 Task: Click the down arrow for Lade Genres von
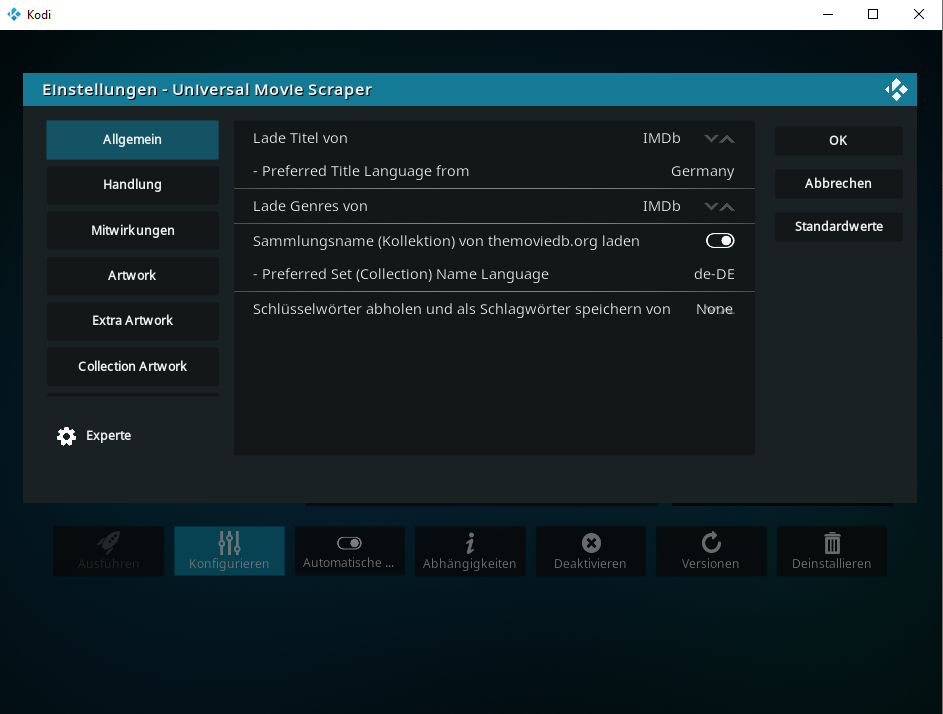(x=711, y=207)
